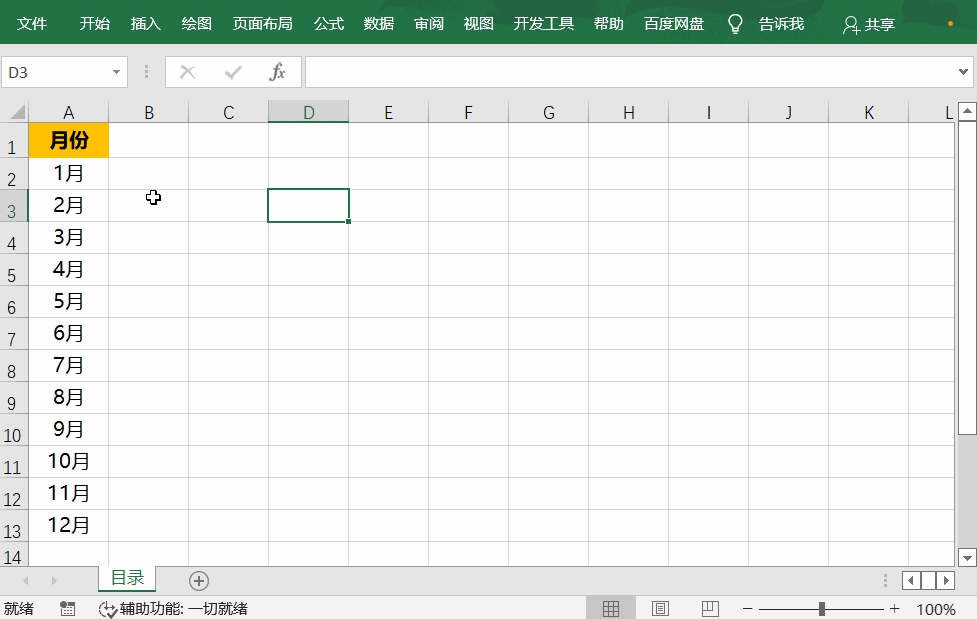
Task: Click the select-all corner triangle
Action: [15, 112]
